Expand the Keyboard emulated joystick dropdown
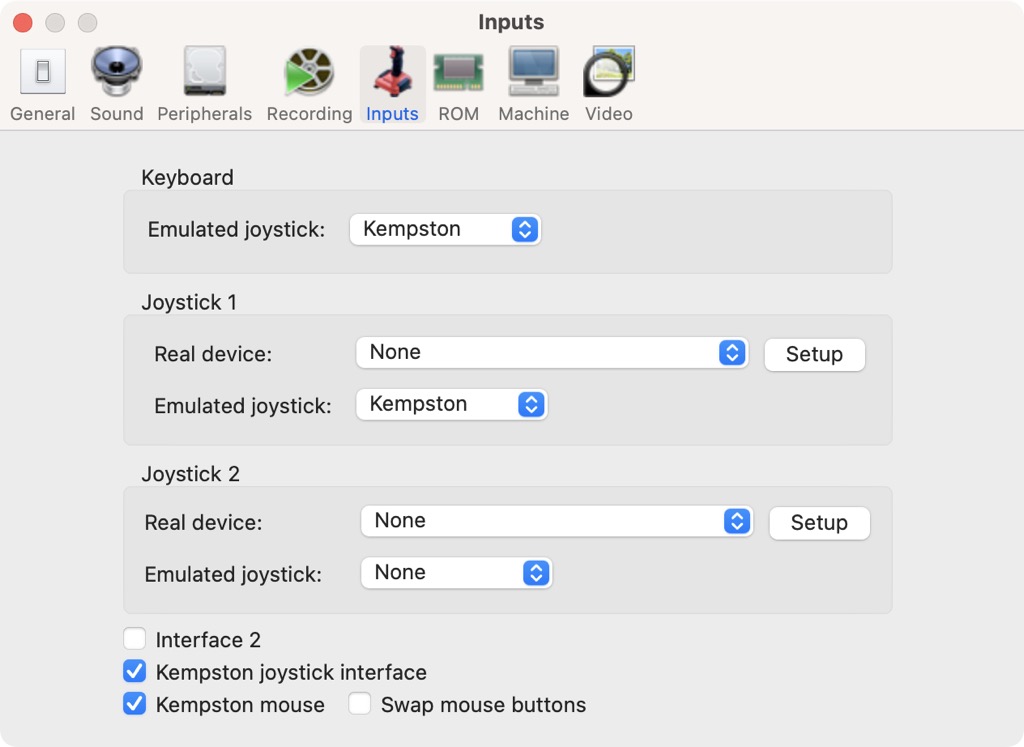1024x747 pixels. pos(445,229)
